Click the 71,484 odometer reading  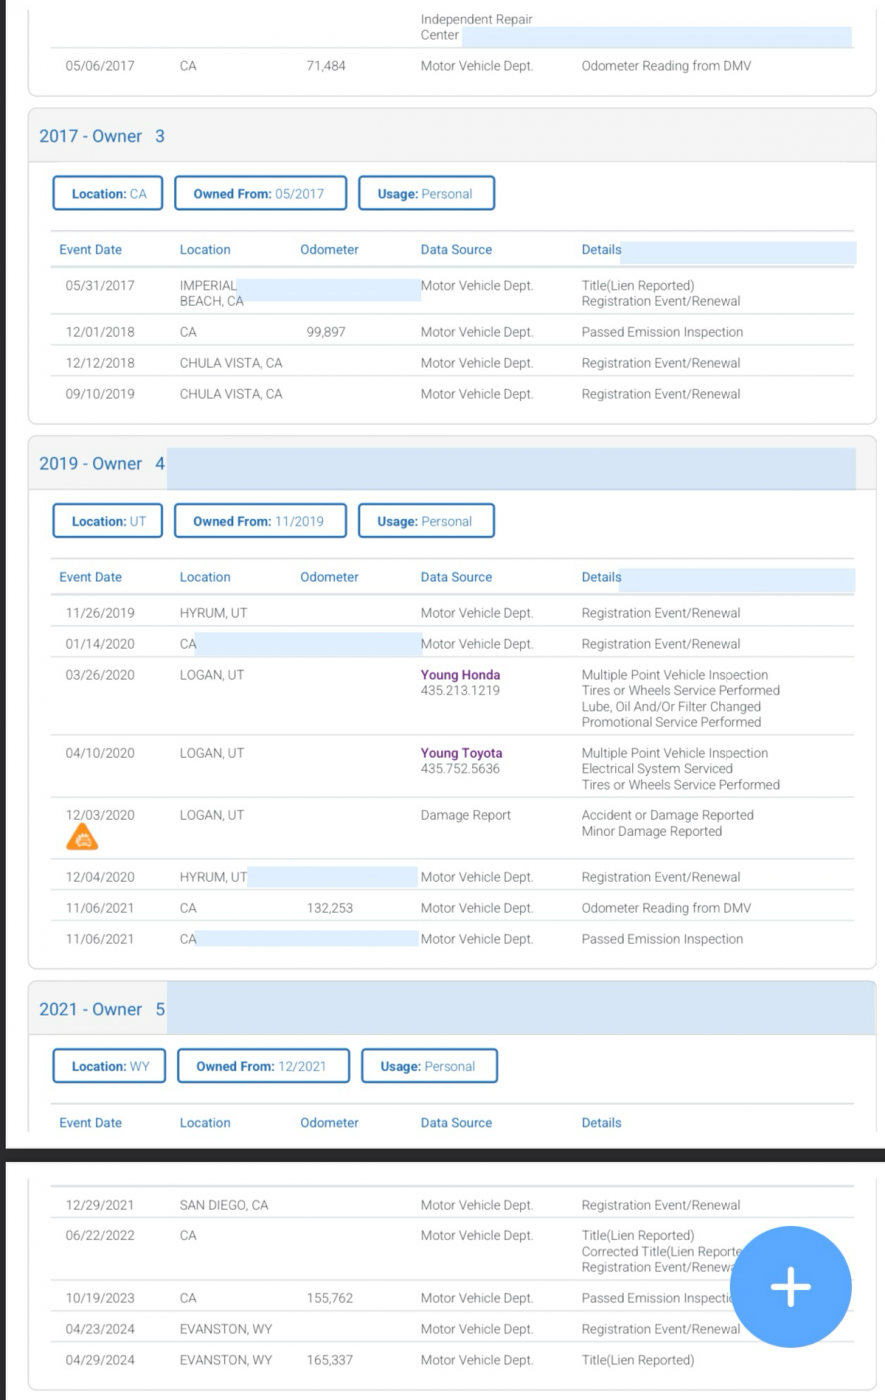click(x=326, y=66)
